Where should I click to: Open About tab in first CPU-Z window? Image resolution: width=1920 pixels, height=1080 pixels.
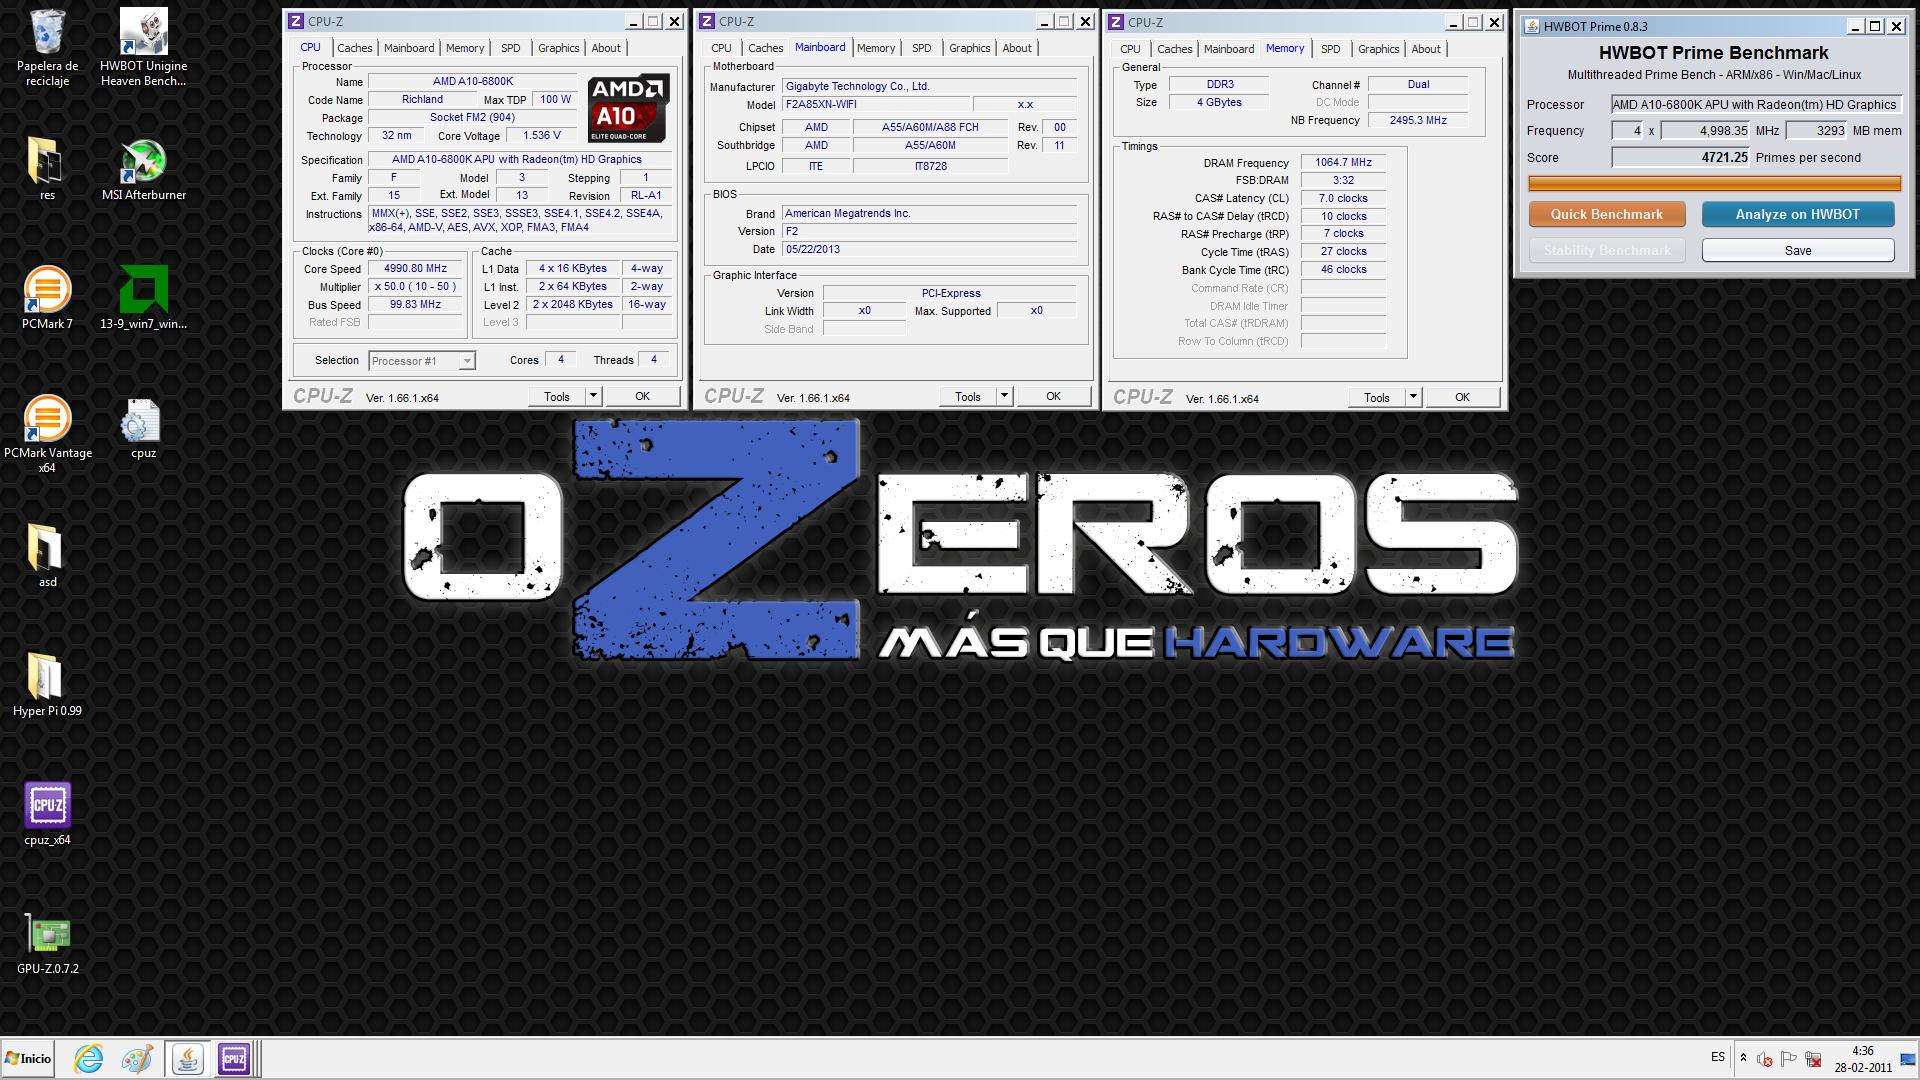tap(606, 48)
